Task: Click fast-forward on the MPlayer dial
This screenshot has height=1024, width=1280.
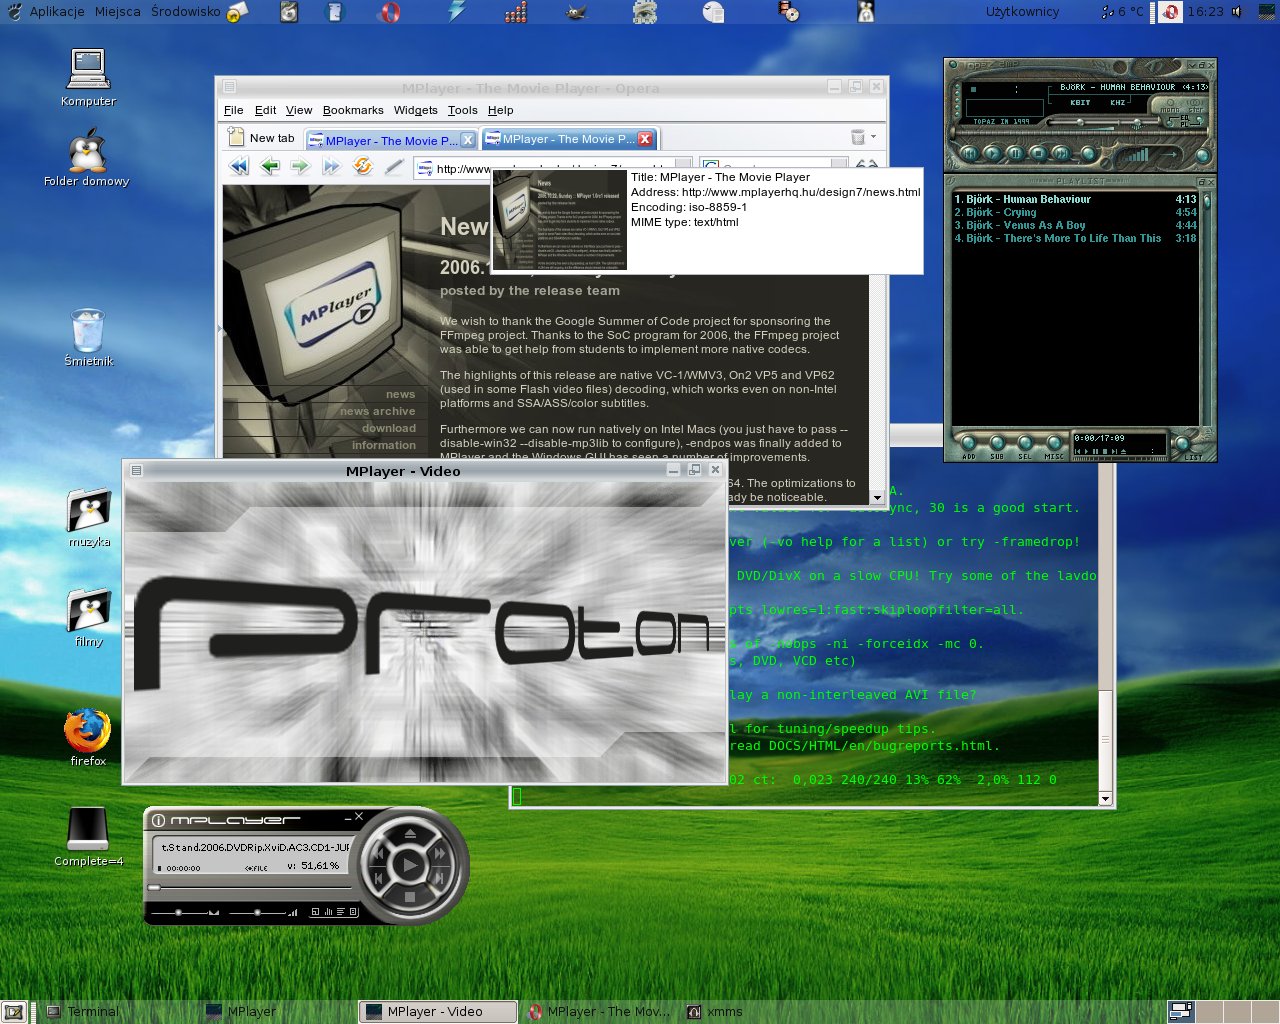Action: coord(440,853)
